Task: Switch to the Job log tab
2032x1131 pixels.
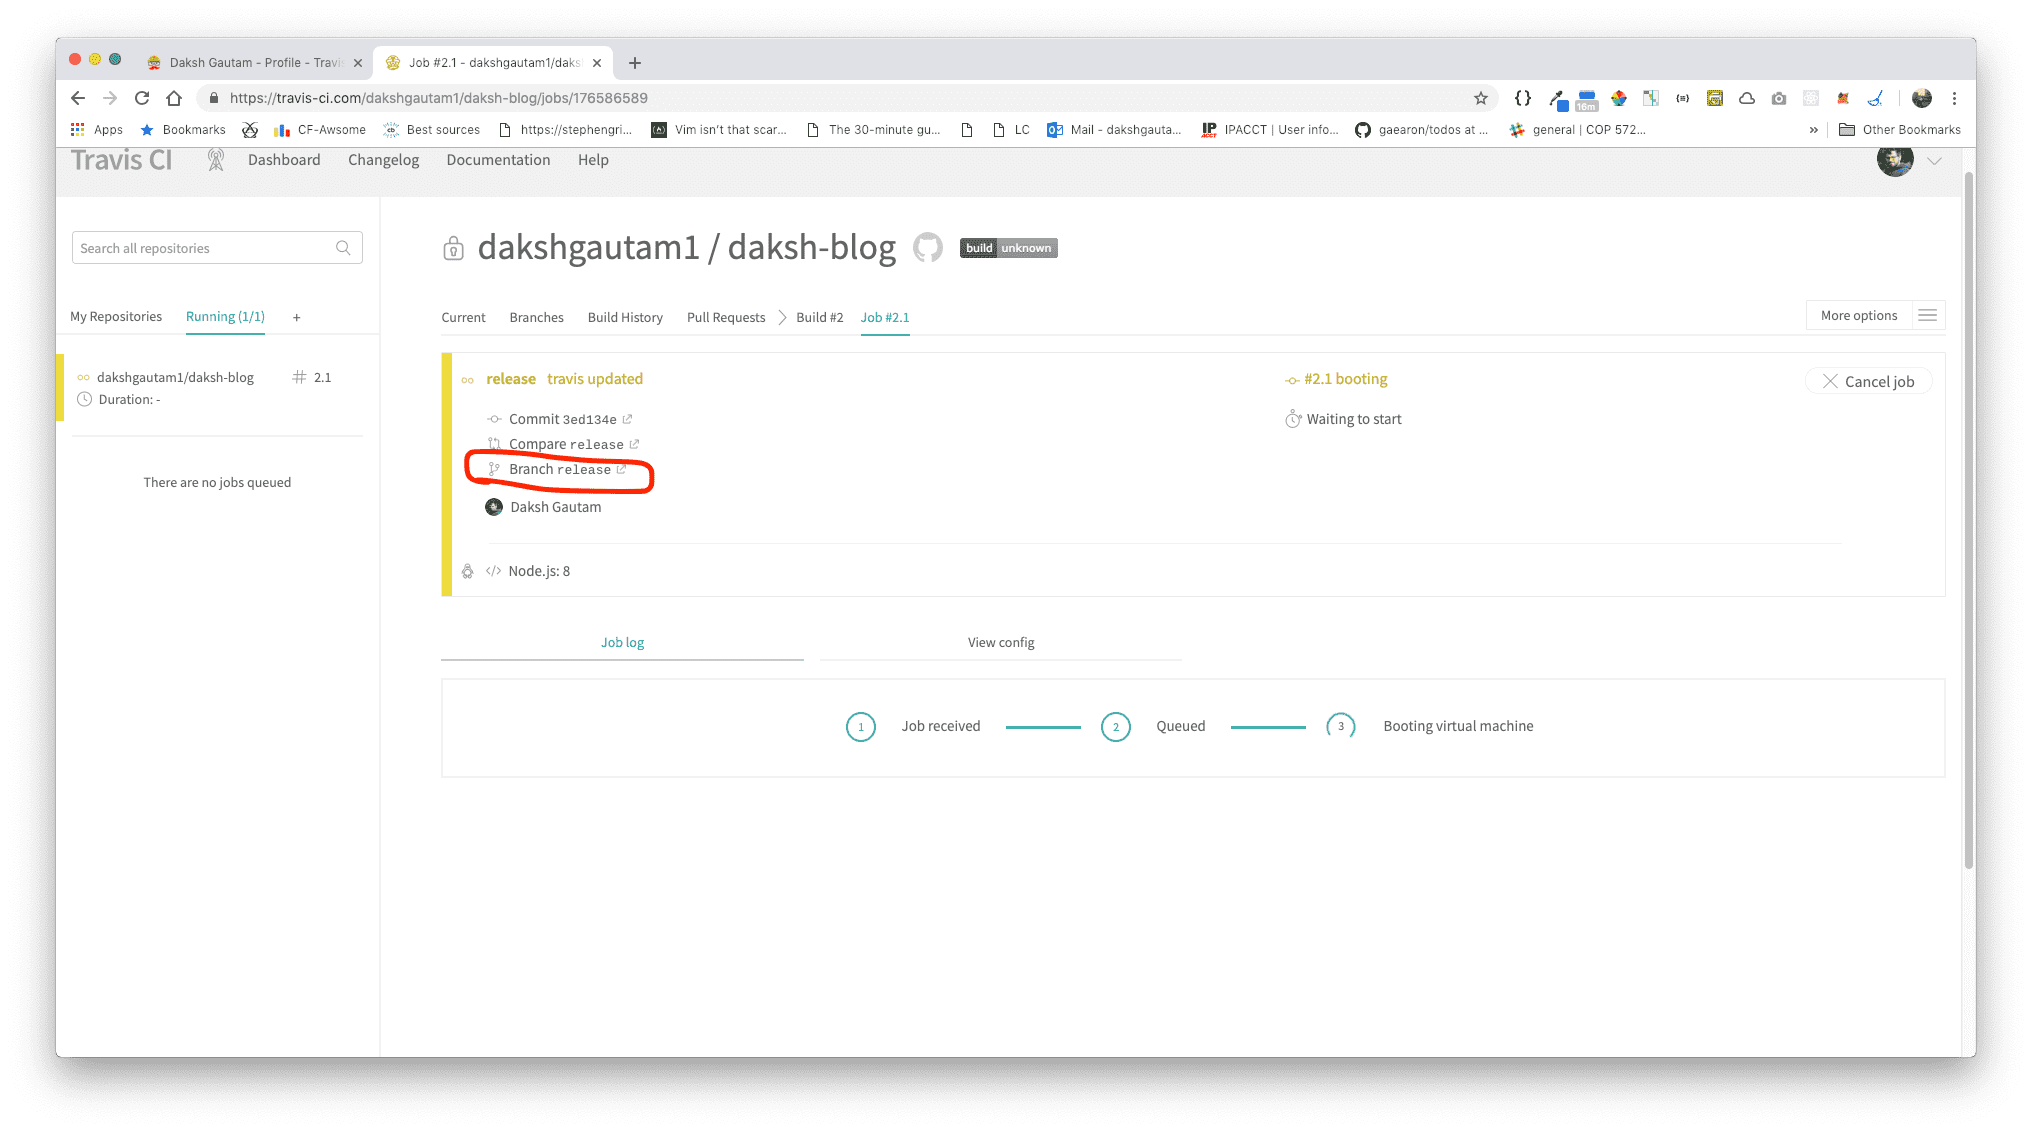Action: tap(622, 643)
